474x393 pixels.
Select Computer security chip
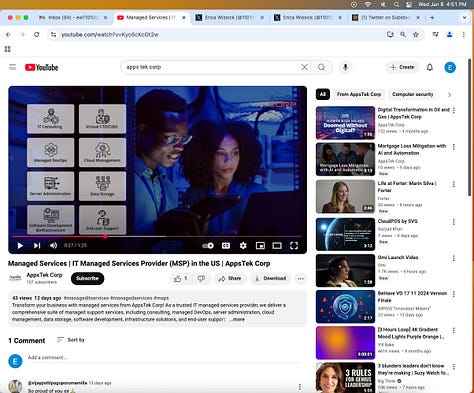pyautogui.click(x=413, y=94)
